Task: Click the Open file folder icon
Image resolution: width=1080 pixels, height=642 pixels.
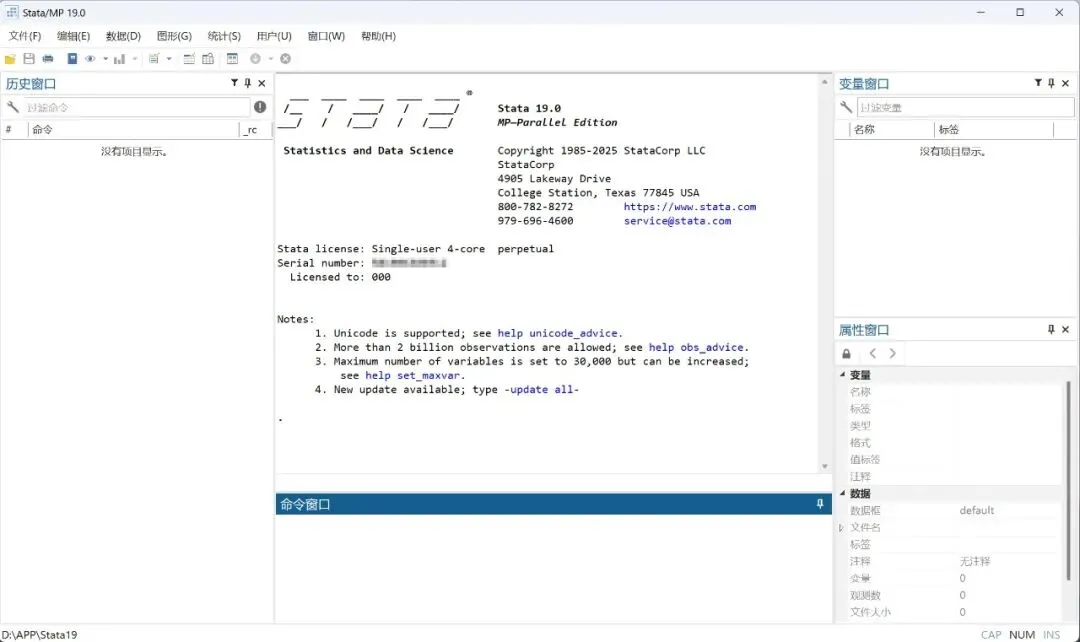Action: 10,59
